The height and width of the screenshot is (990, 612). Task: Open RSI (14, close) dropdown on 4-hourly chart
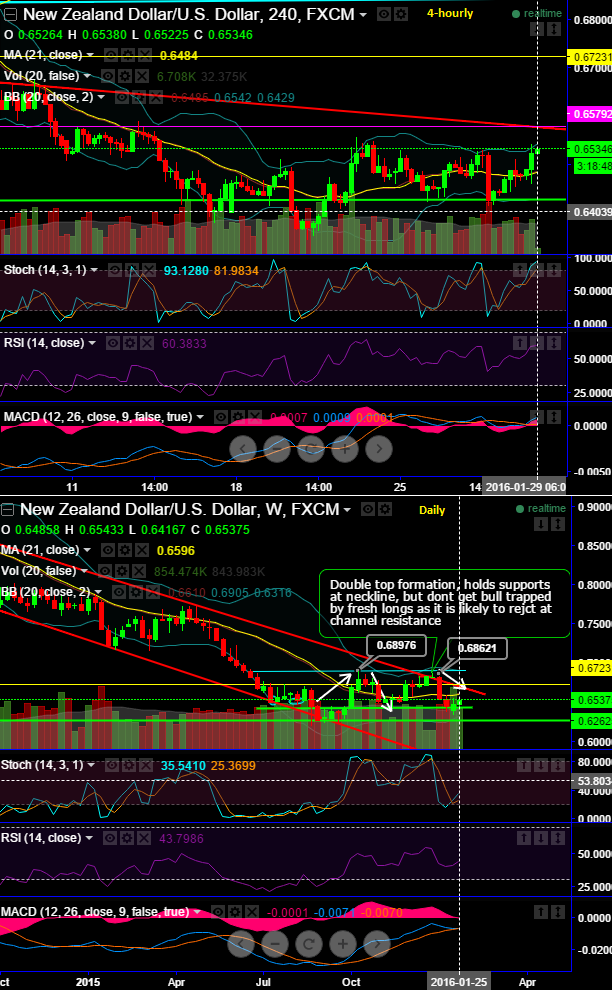coord(92,343)
